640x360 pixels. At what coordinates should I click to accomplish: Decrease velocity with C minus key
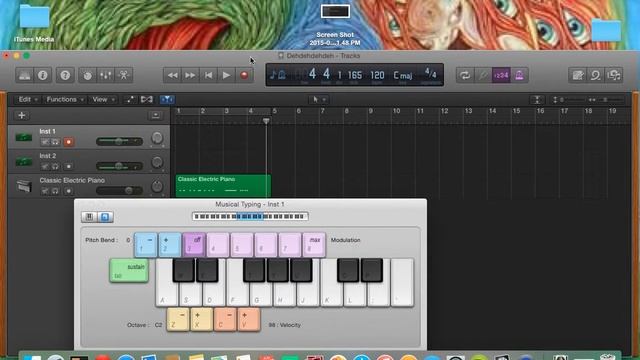[x=225, y=319]
